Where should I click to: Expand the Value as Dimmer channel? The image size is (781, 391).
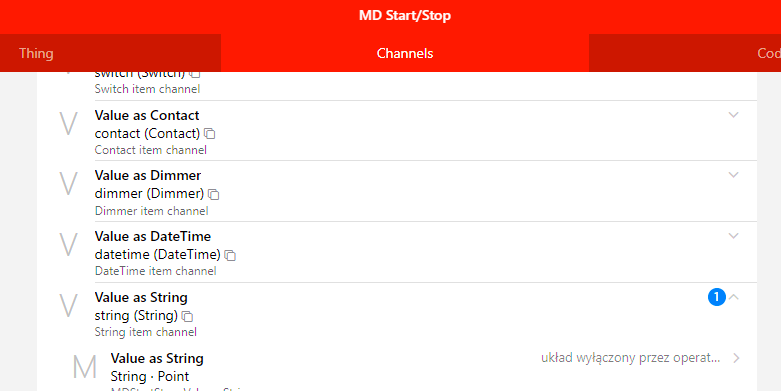tap(733, 175)
